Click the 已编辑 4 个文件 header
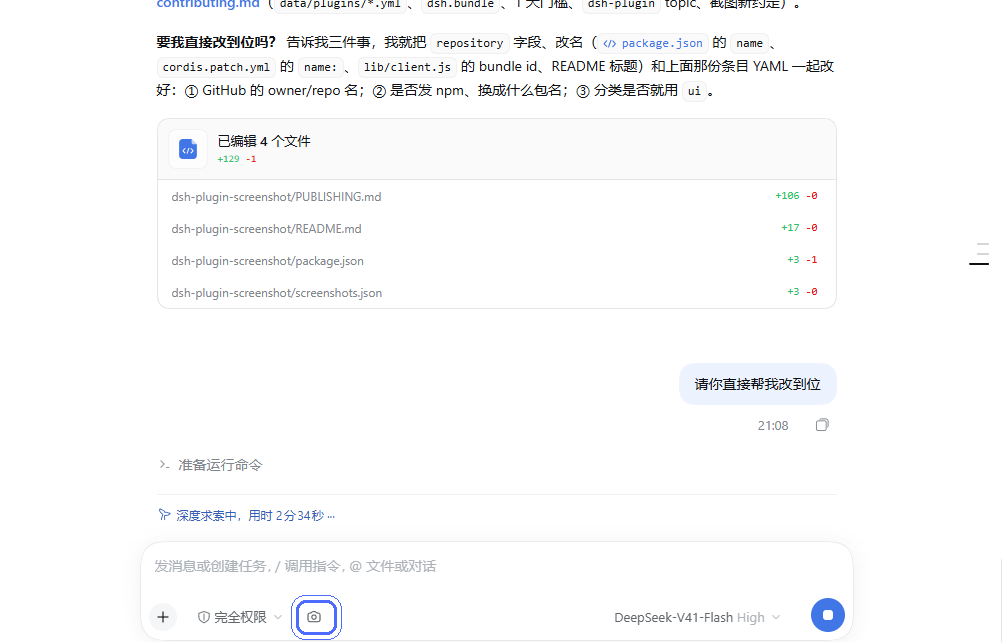 pos(497,149)
